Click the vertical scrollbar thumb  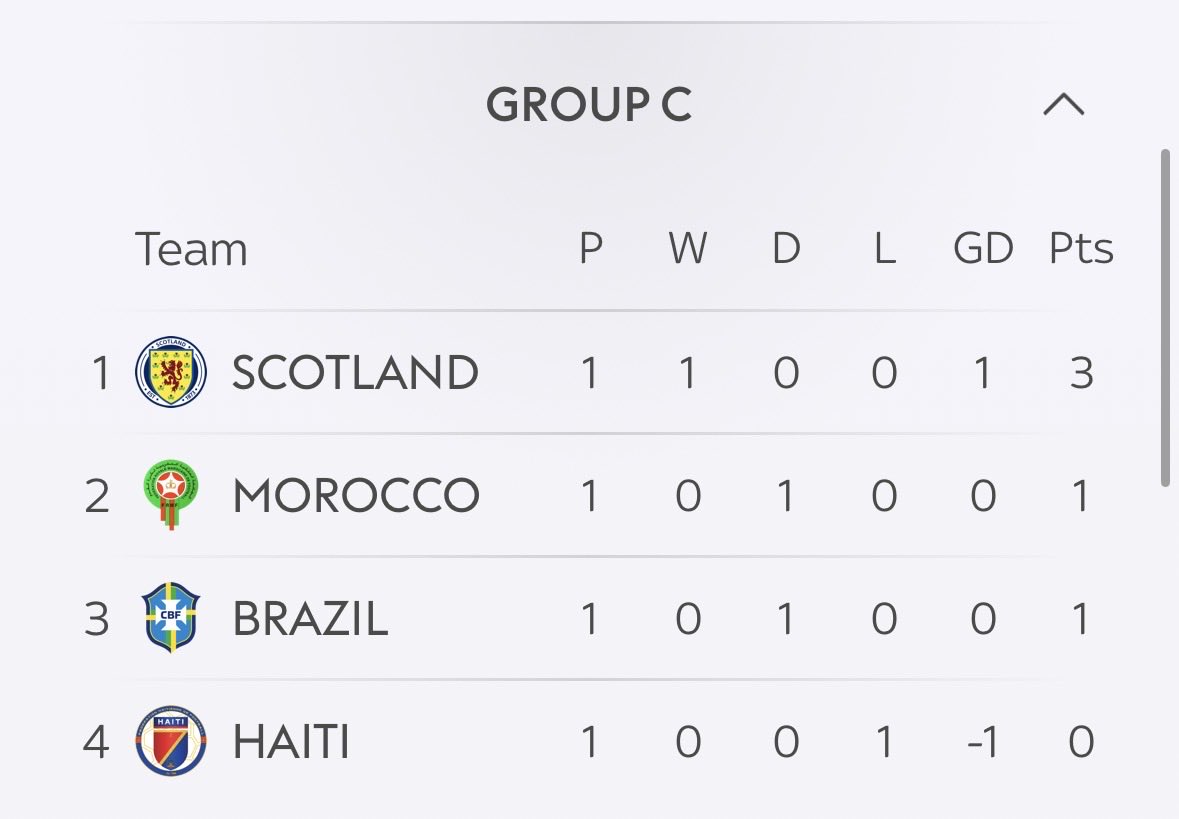pos(1165,318)
